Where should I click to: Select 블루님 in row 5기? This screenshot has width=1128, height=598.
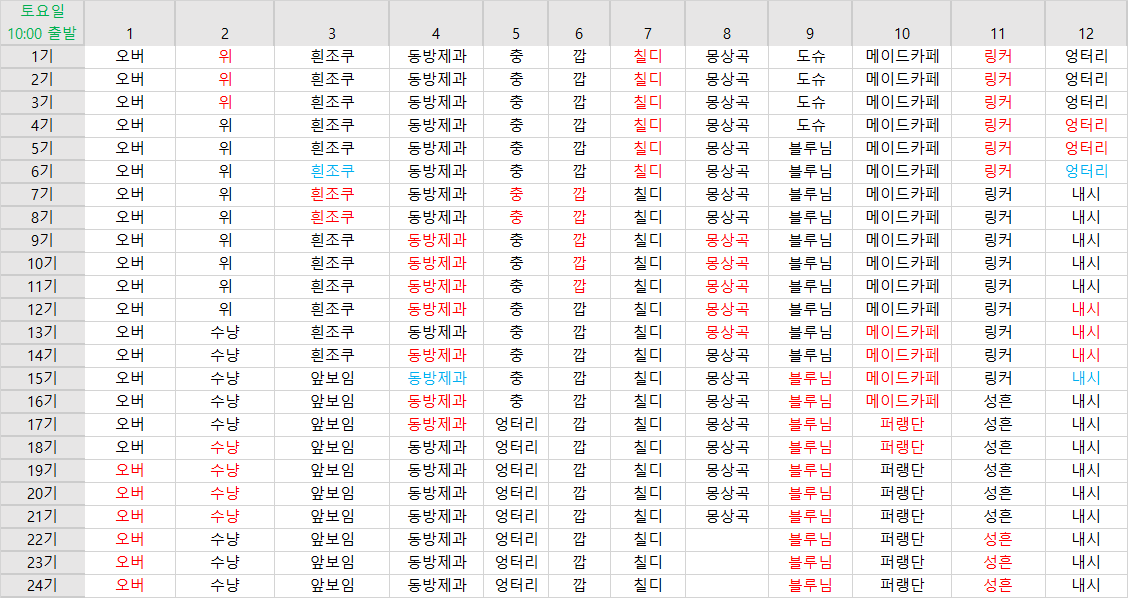(x=810, y=148)
